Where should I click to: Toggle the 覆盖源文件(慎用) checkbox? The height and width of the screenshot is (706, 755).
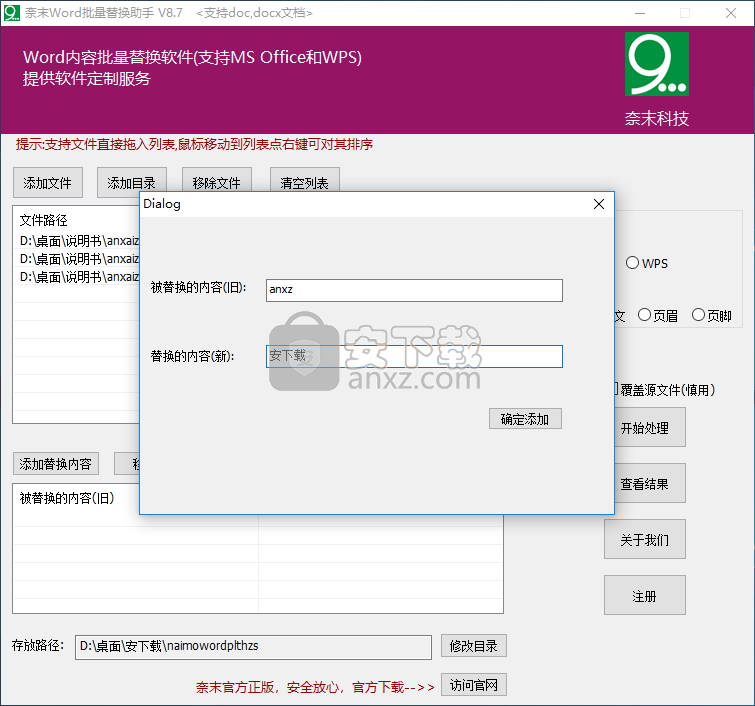[614, 390]
